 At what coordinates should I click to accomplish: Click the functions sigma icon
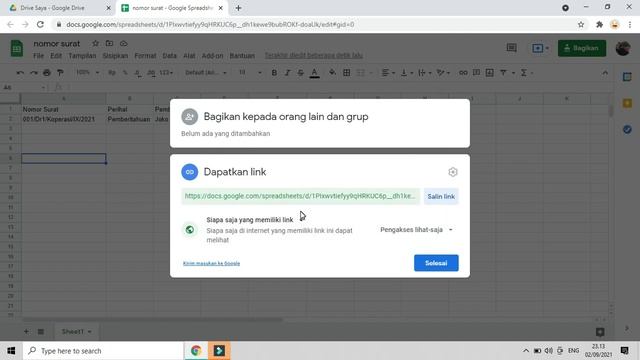point(524,73)
